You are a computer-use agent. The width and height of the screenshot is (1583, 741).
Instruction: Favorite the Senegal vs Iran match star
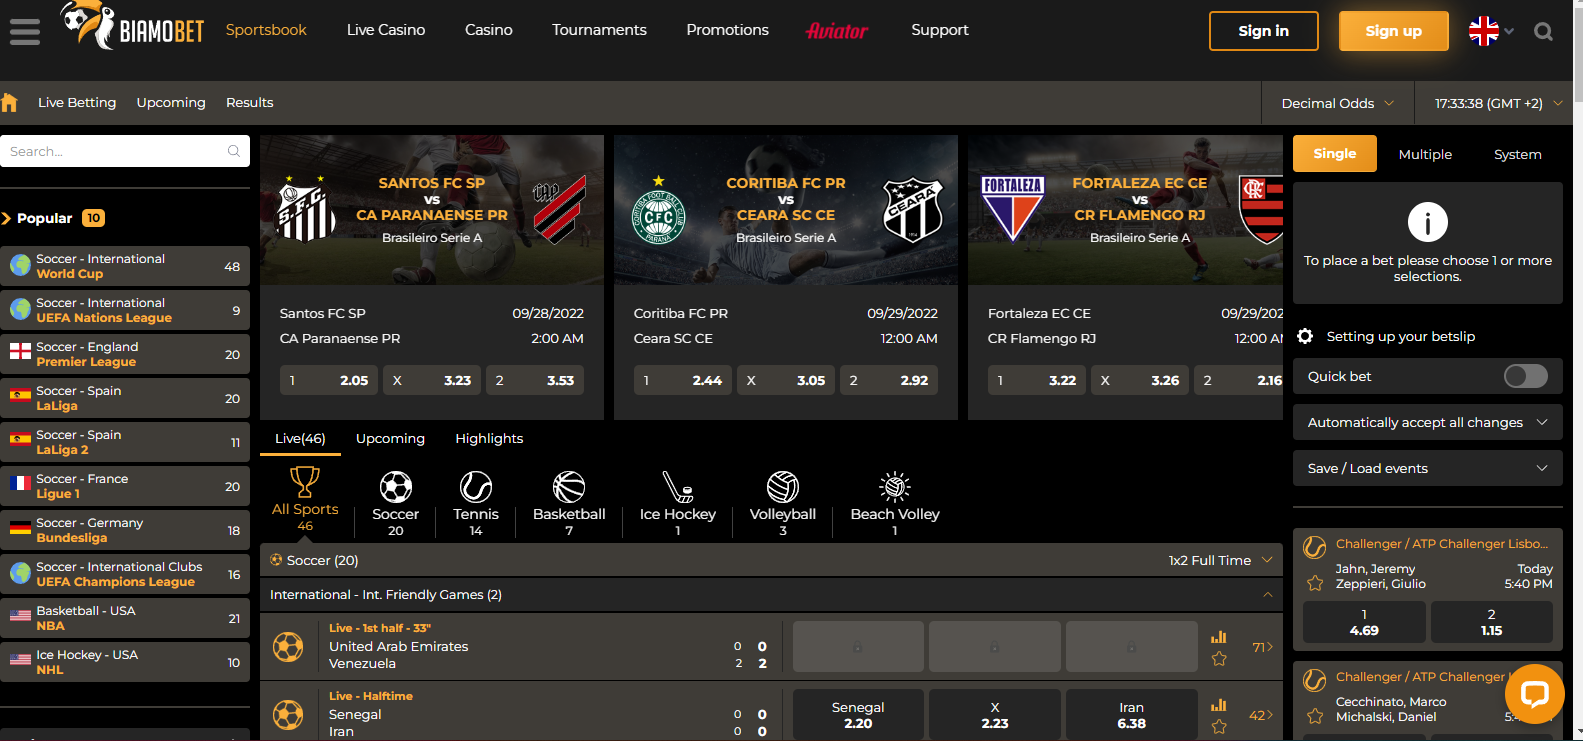pyautogui.click(x=1219, y=726)
